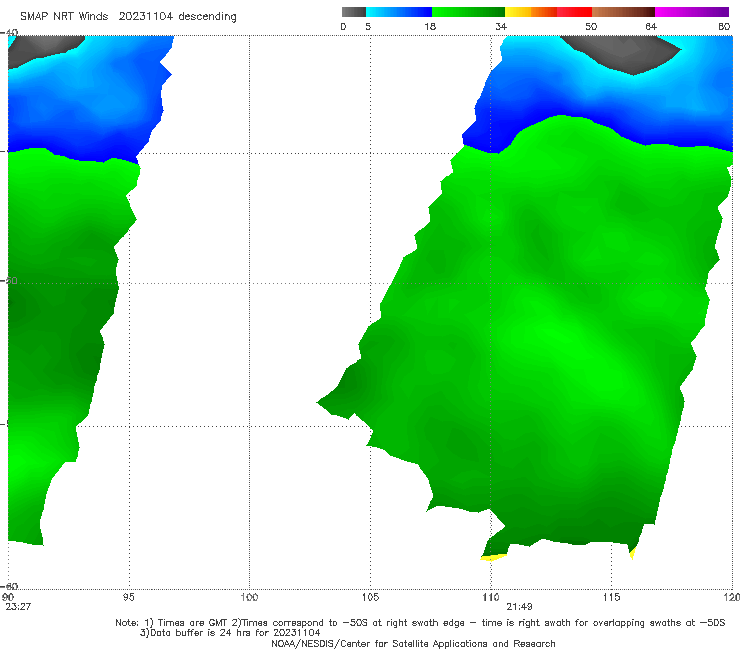Click the small yellow patch near longitude 116
The height and width of the screenshot is (650, 740).
click(633, 552)
